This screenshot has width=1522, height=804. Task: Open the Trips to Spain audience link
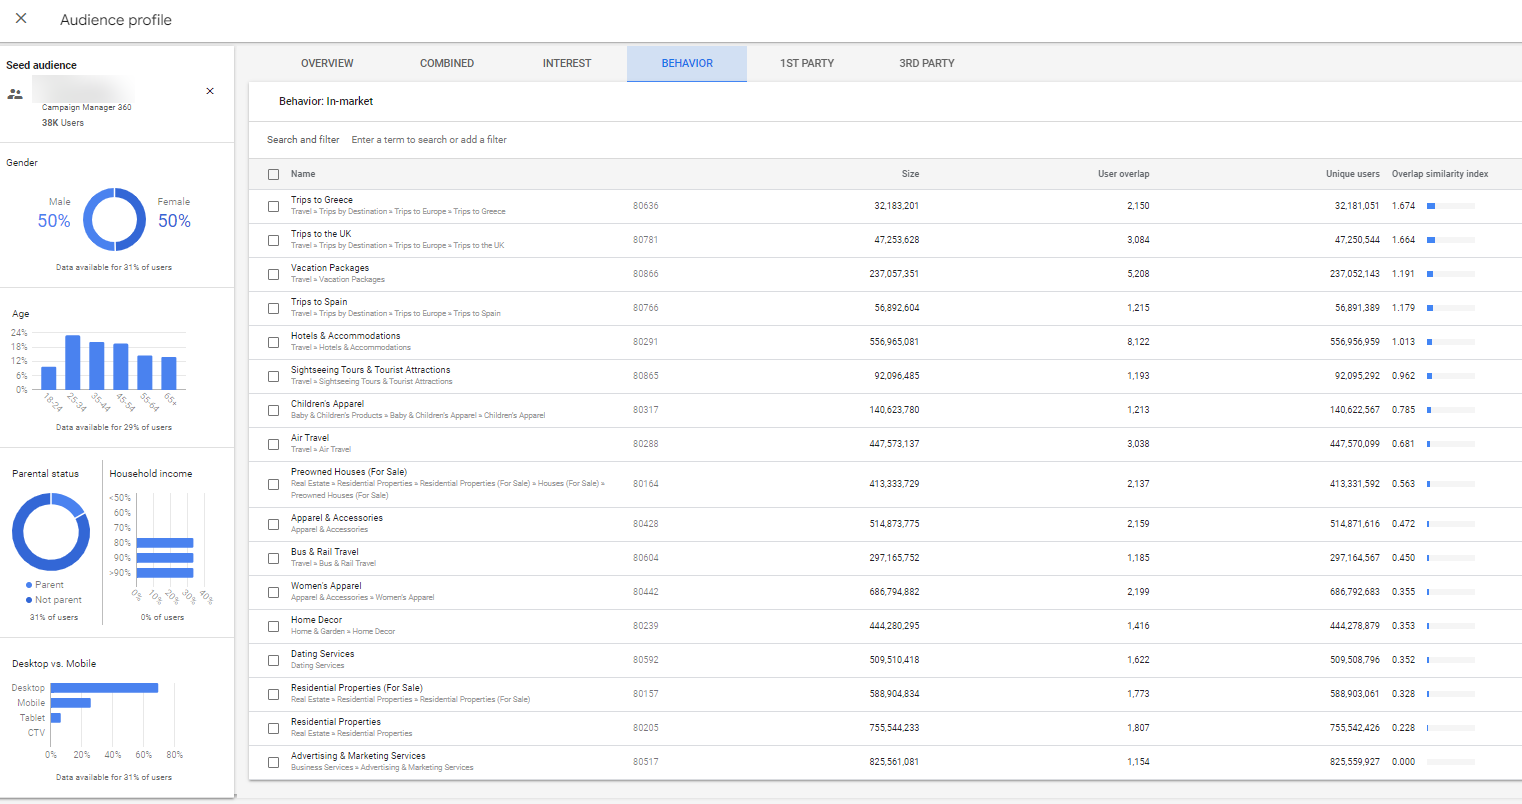pos(319,302)
